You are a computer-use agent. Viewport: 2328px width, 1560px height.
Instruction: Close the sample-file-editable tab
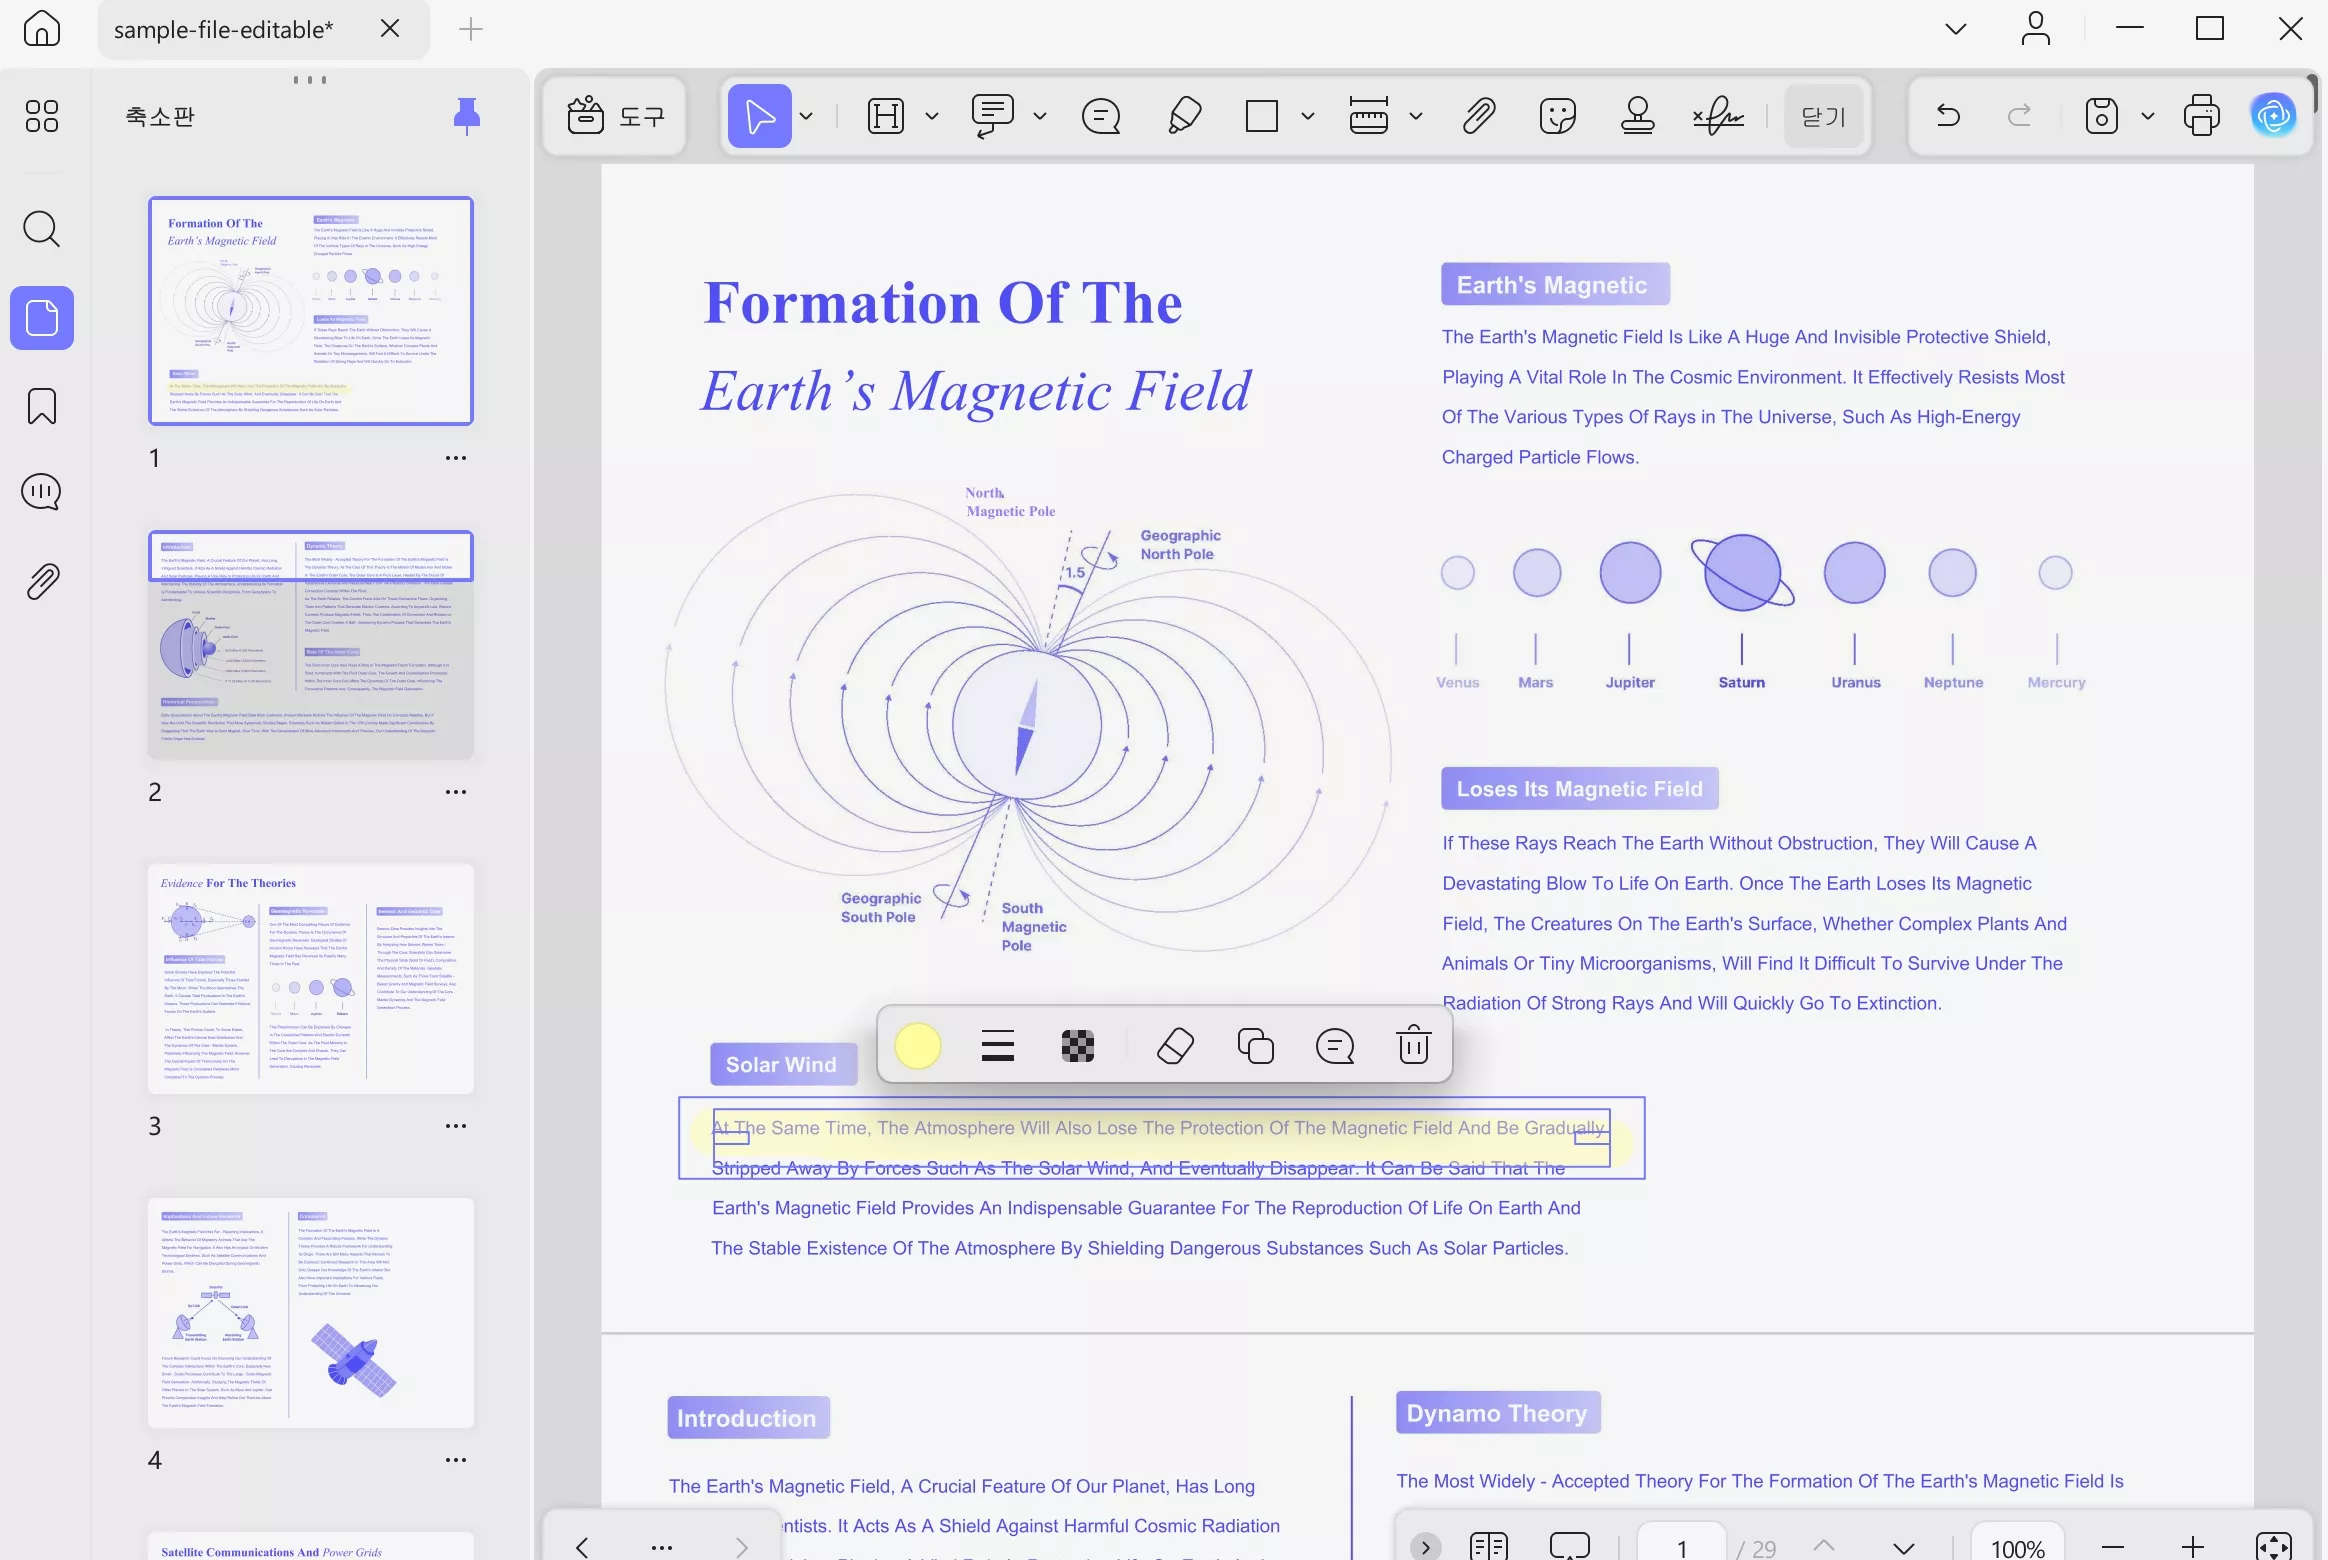point(390,28)
